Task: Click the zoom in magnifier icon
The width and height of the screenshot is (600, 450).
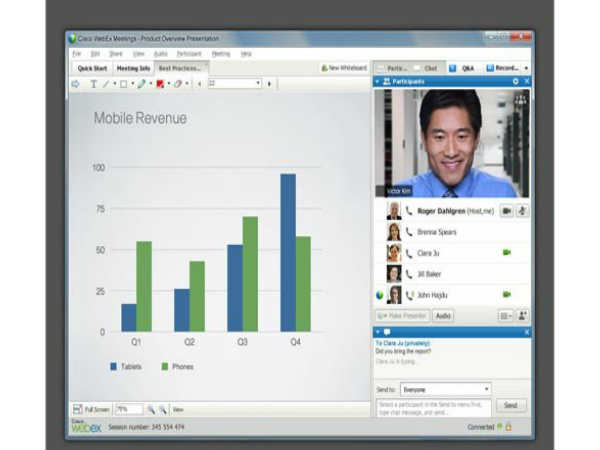Action: pyautogui.click(x=152, y=410)
